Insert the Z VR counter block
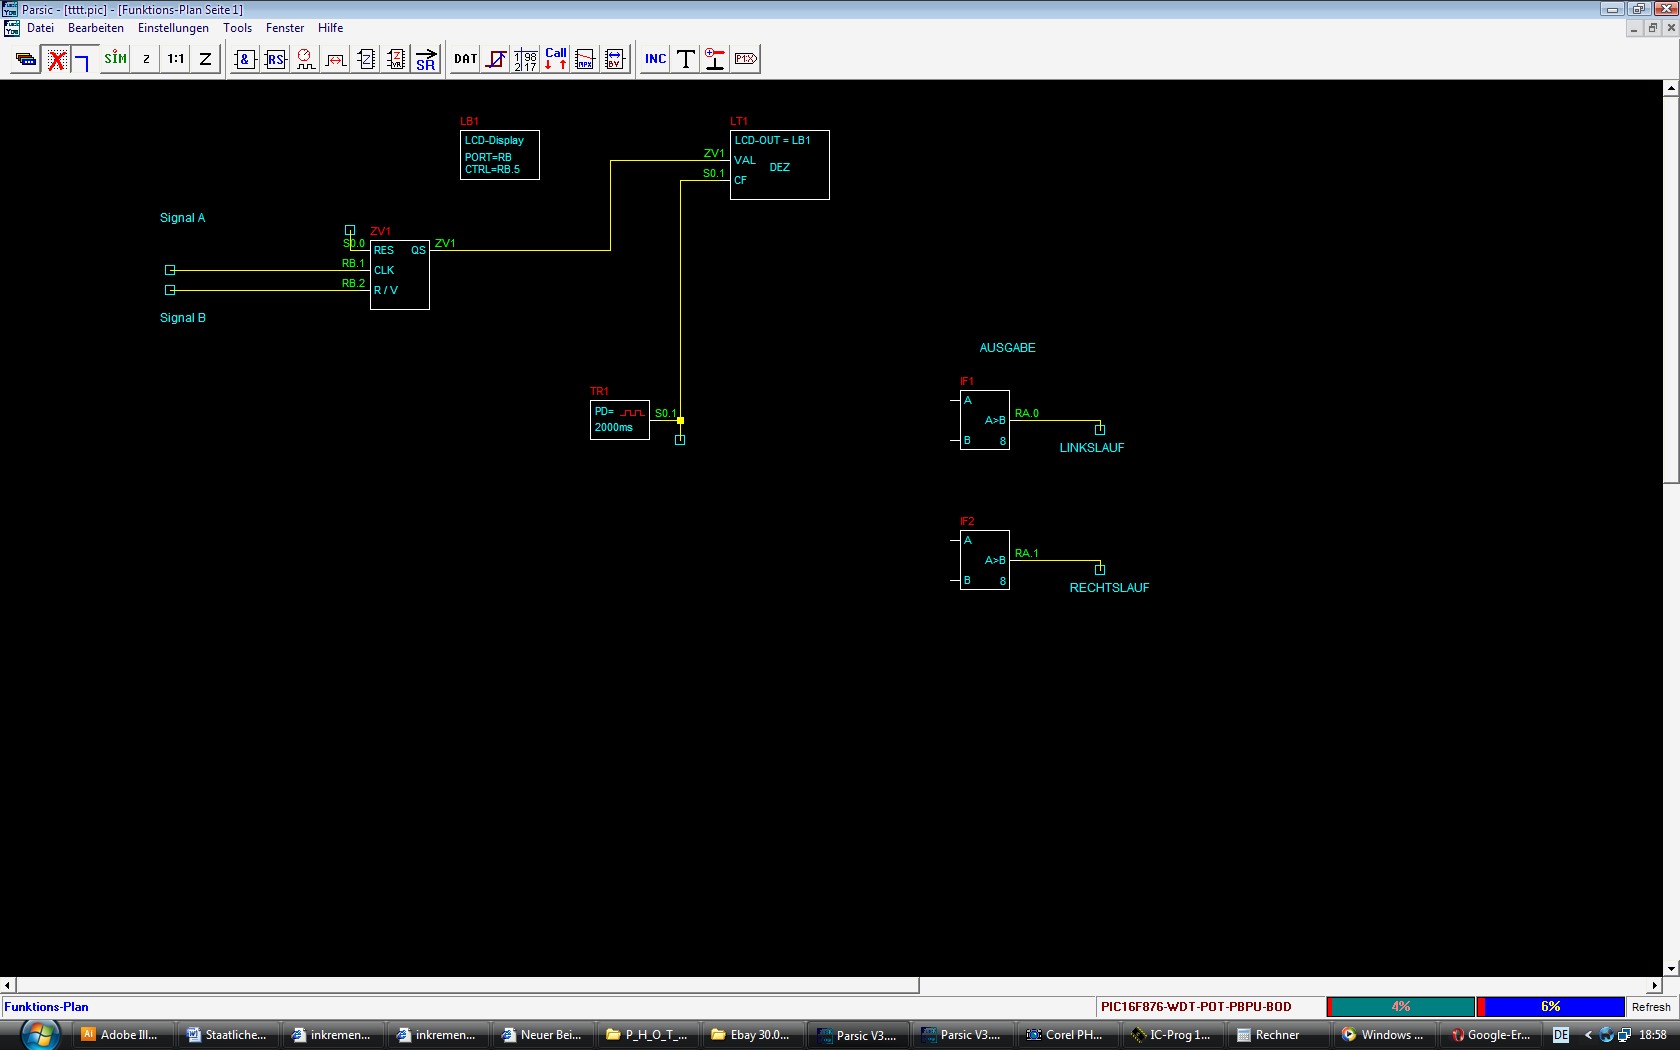This screenshot has height=1050, width=1680. click(396, 59)
